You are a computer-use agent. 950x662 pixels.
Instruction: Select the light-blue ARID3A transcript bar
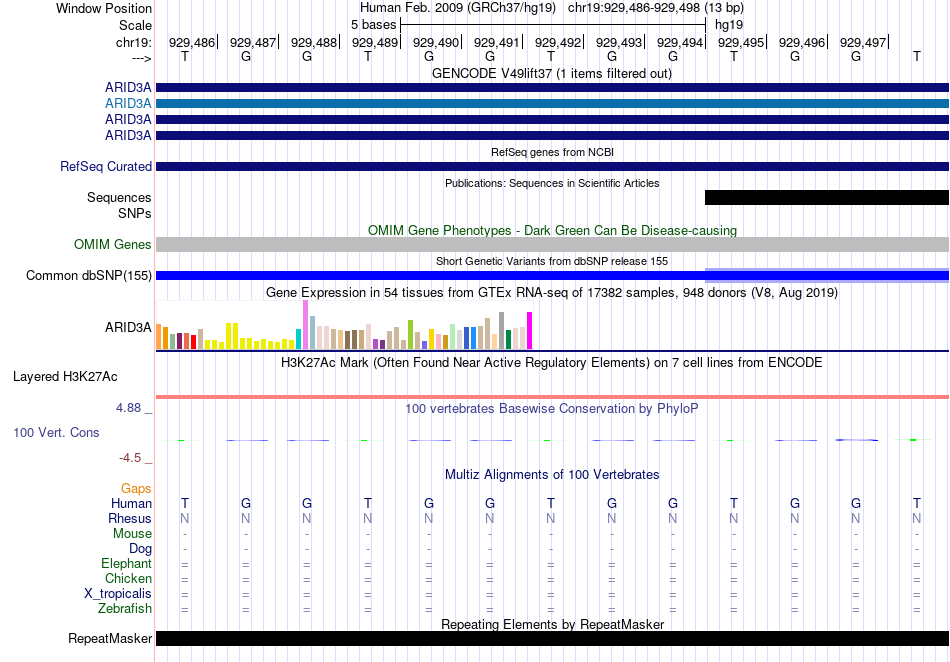[552, 104]
